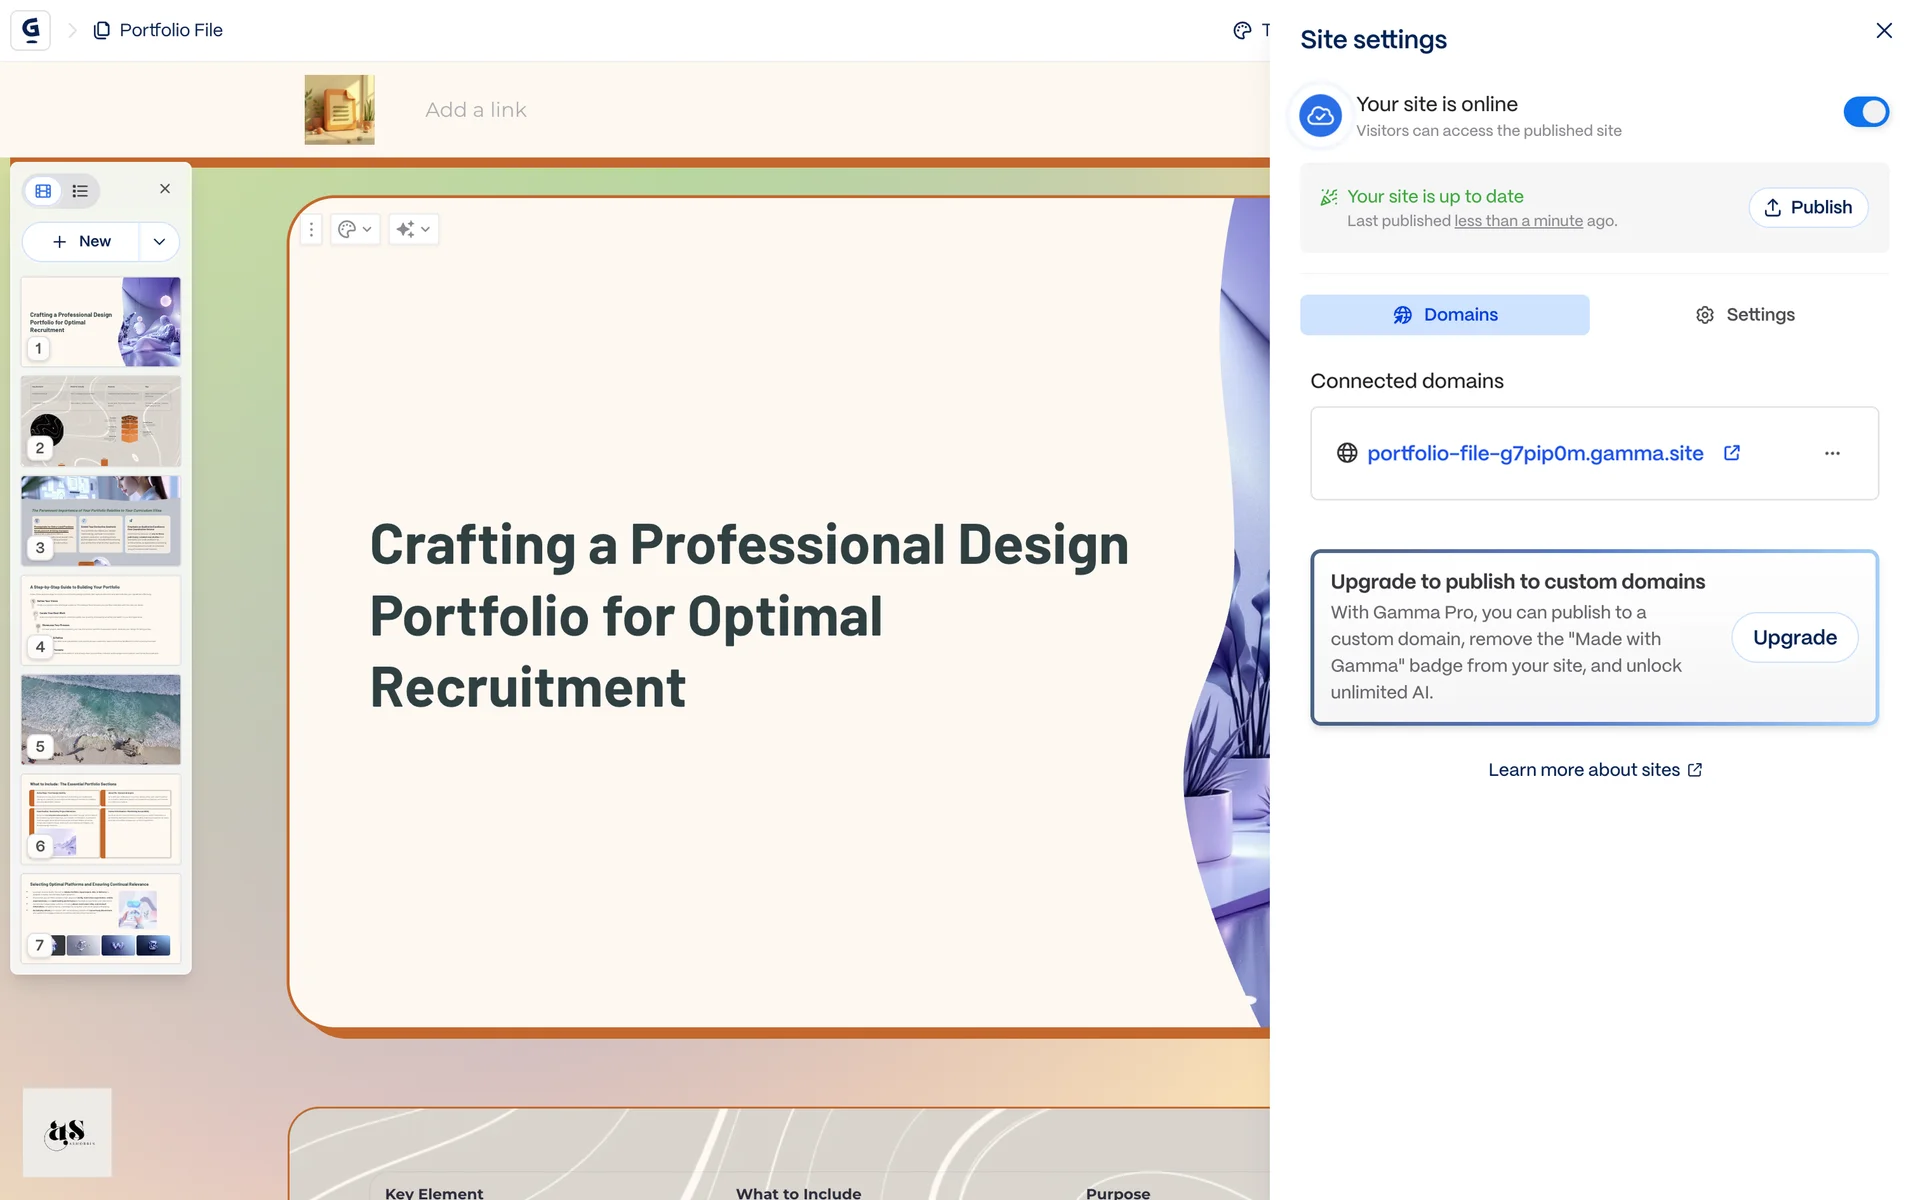
Task: Open connected domain in new tab icon
Action: pos(1732,453)
